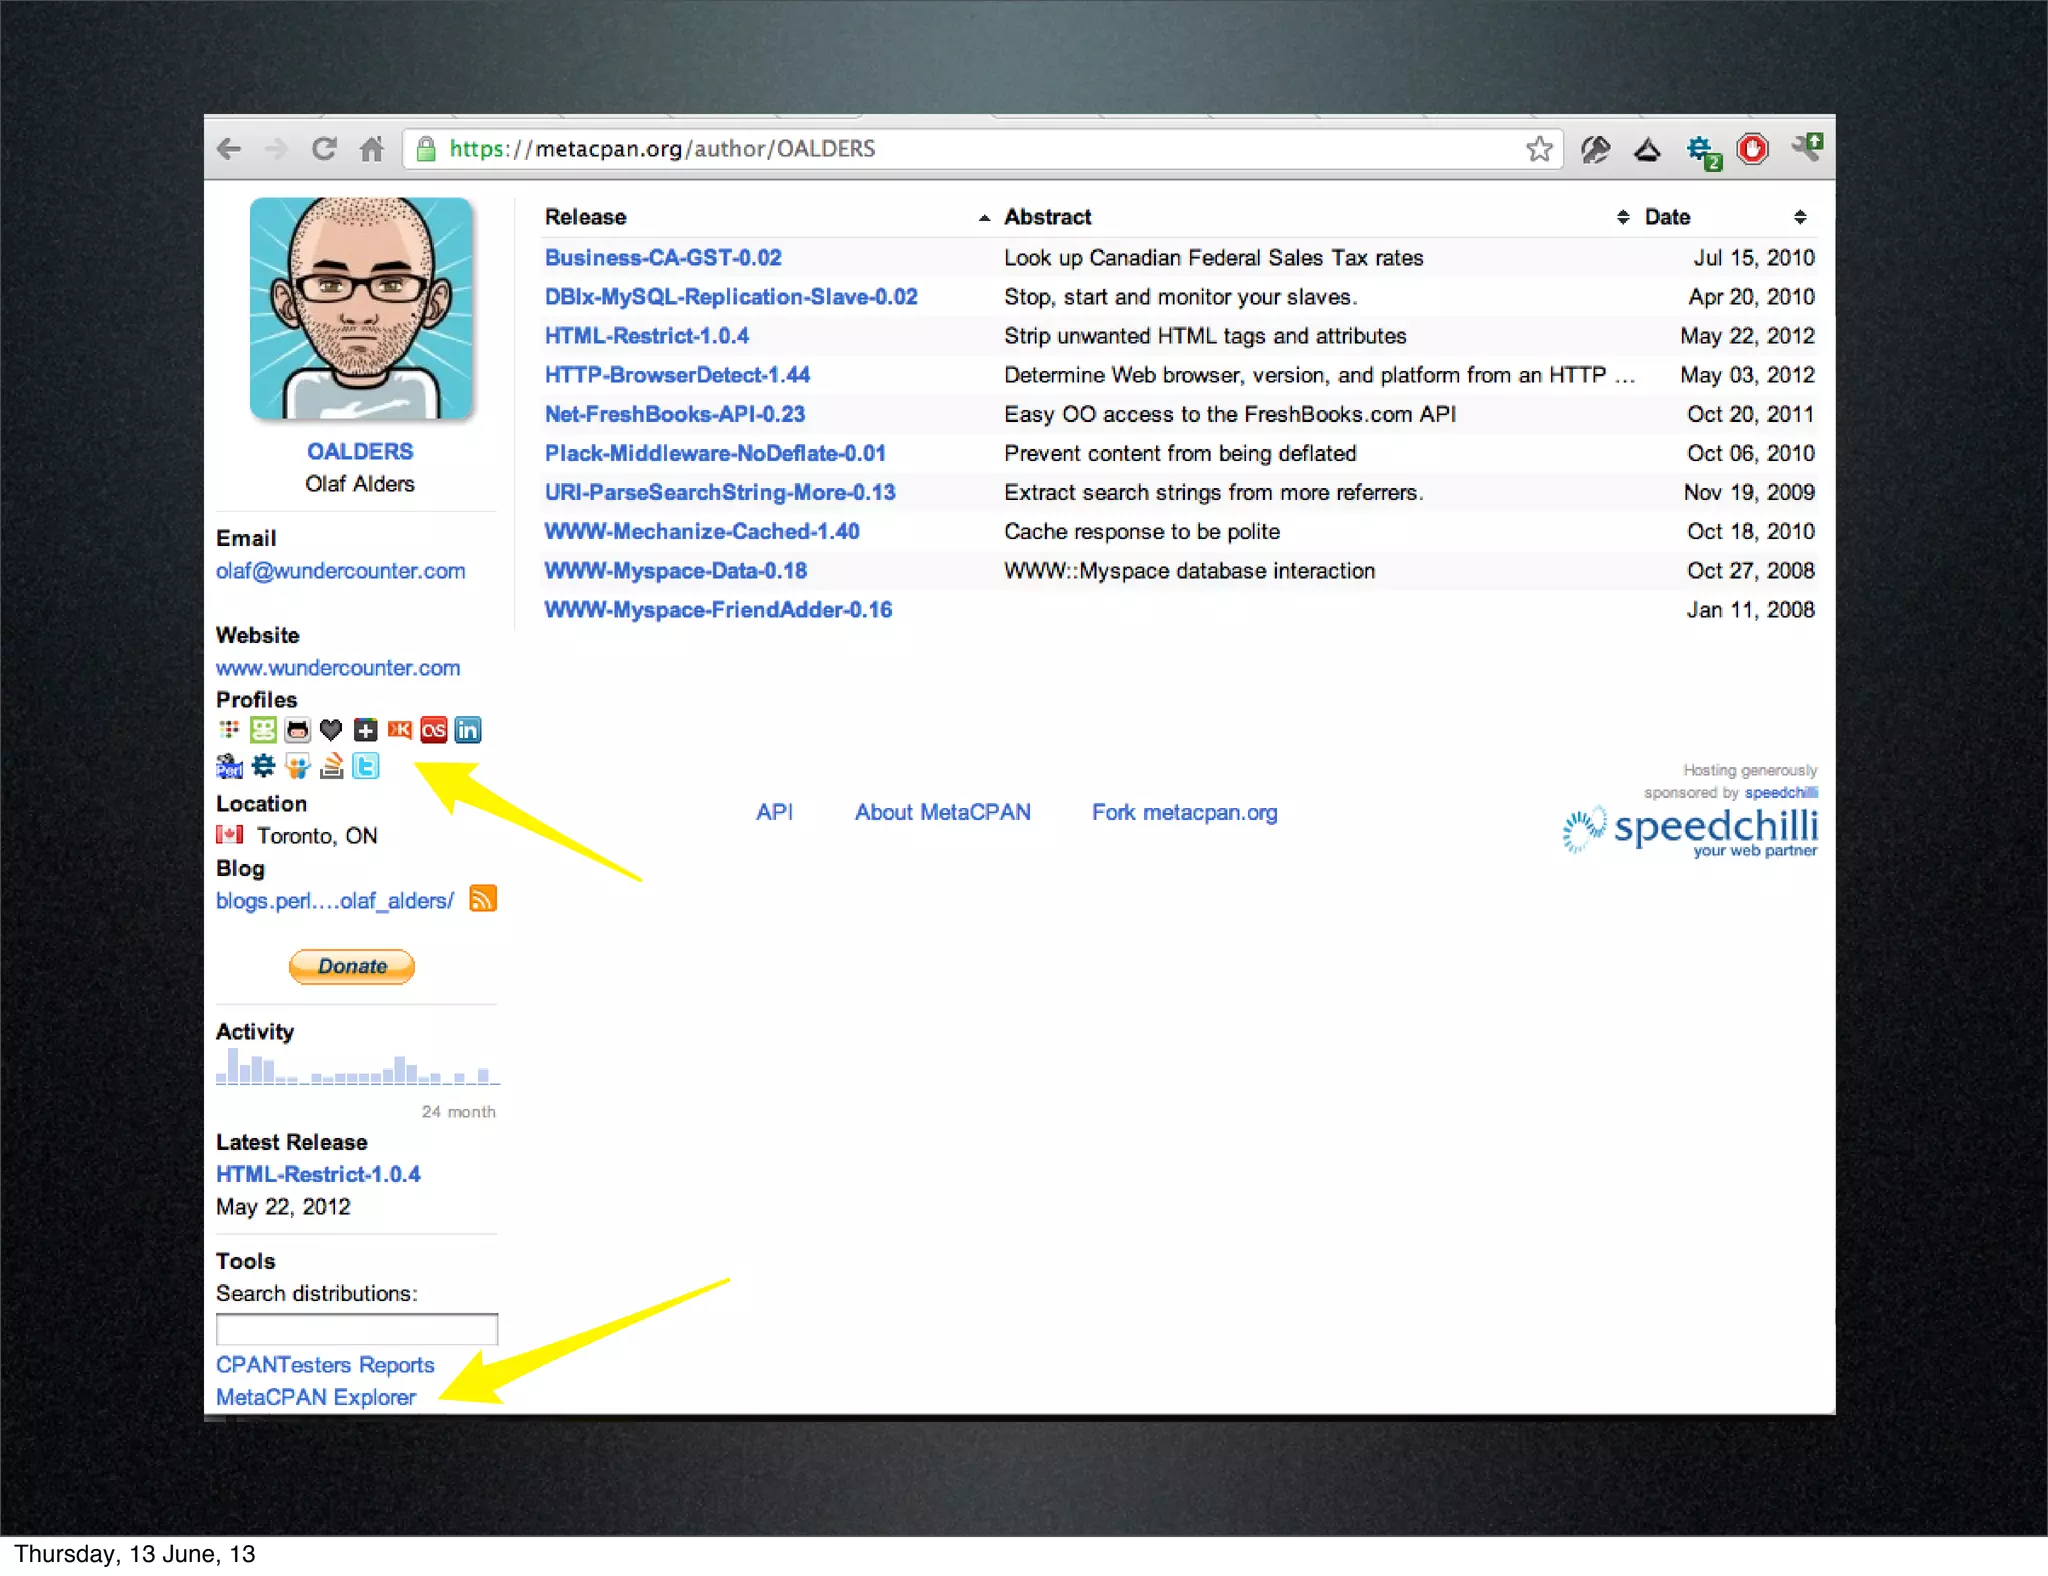Open the Twitter profile icon

(366, 766)
